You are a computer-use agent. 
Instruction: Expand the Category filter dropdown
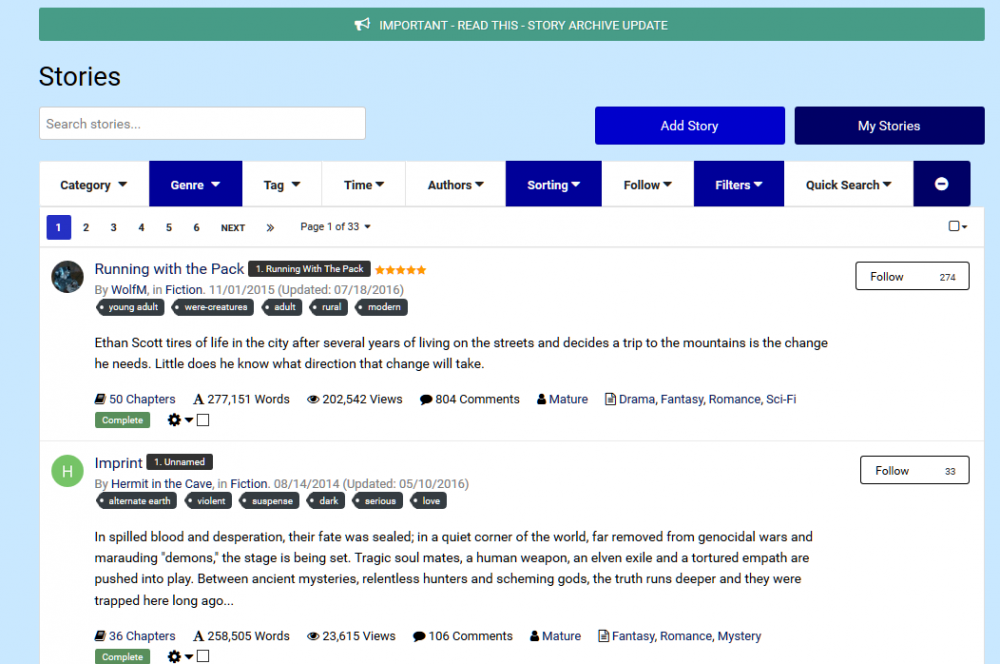coord(94,185)
